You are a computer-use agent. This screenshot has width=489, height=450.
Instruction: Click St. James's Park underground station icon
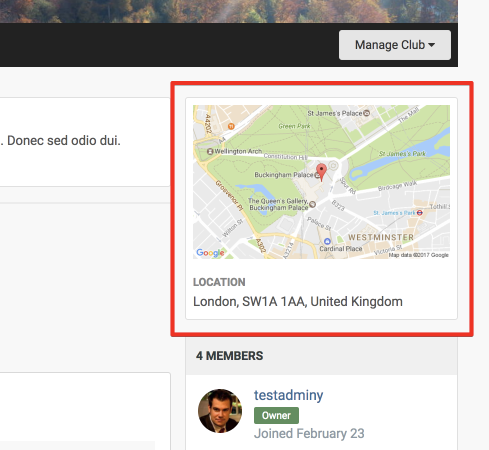click(420, 213)
